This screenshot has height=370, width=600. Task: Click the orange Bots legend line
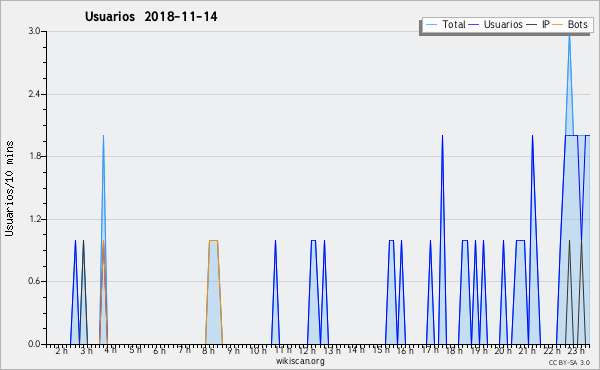pyautogui.click(x=558, y=25)
